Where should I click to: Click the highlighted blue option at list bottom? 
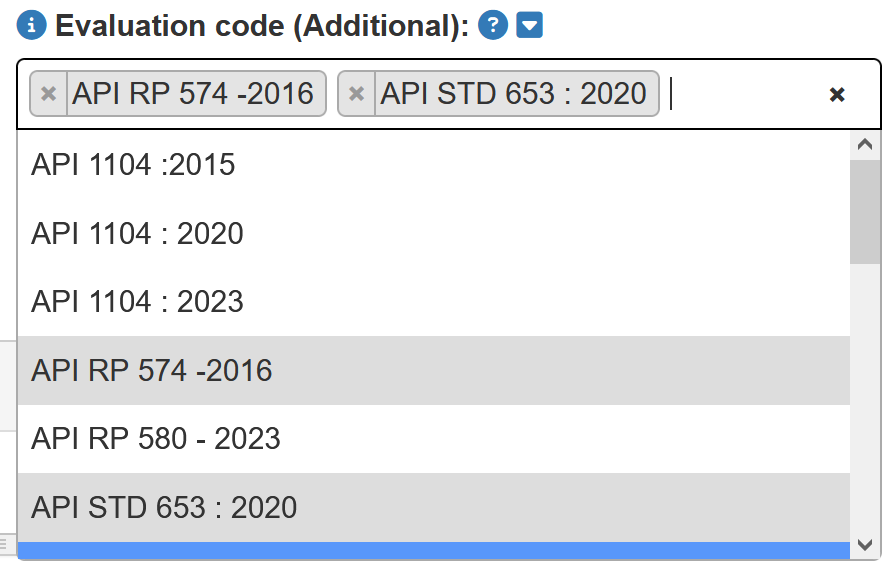coord(433,550)
